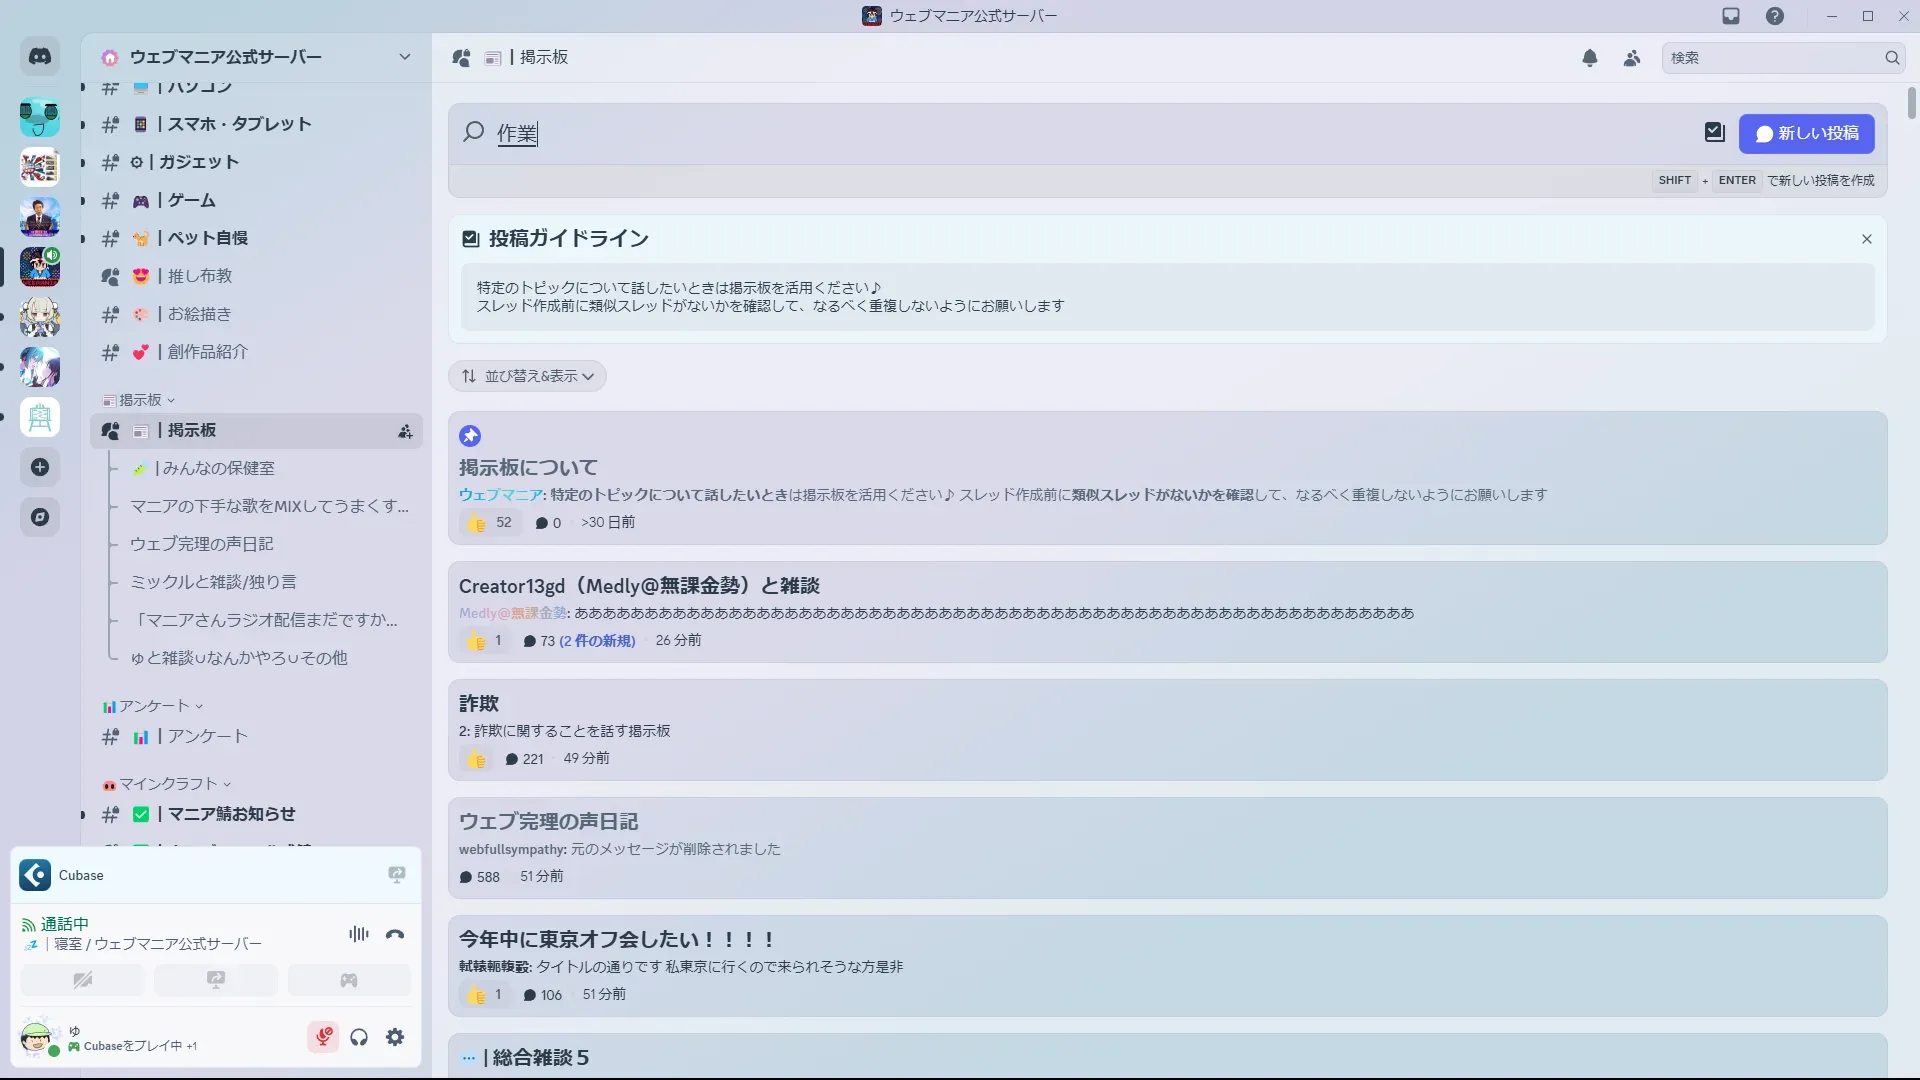Disconnect from the voice call
The height and width of the screenshot is (1080, 1920).
click(x=395, y=934)
